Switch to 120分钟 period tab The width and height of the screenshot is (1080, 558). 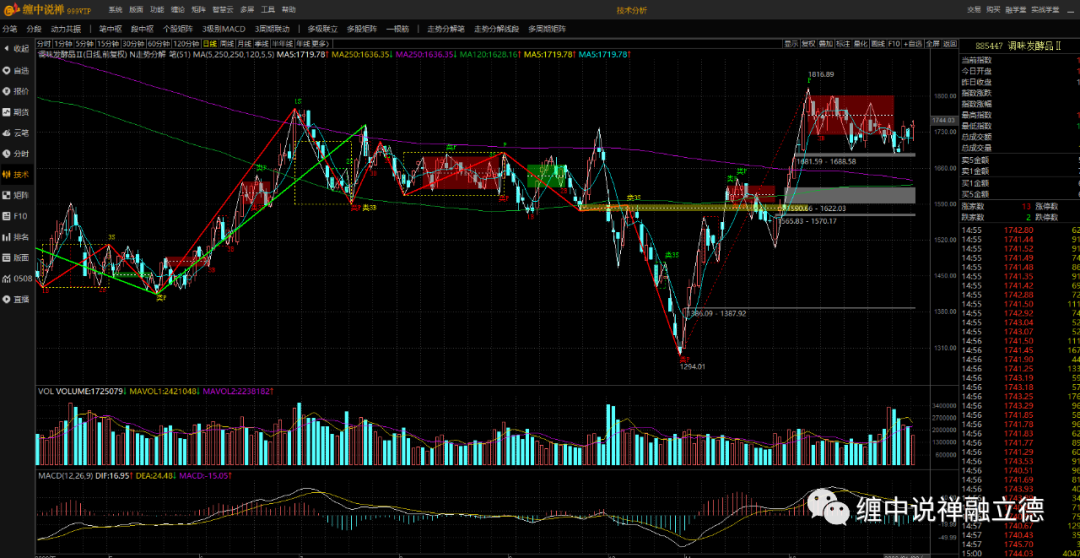click(186, 43)
